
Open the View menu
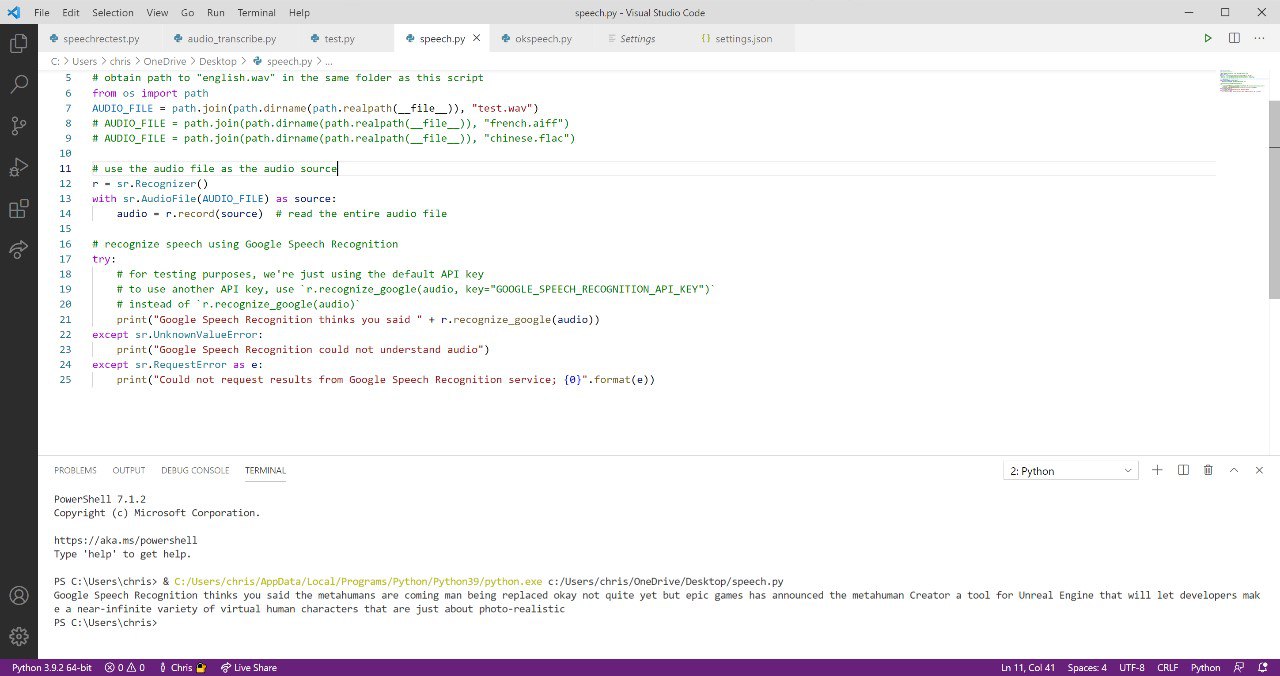click(x=157, y=13)
